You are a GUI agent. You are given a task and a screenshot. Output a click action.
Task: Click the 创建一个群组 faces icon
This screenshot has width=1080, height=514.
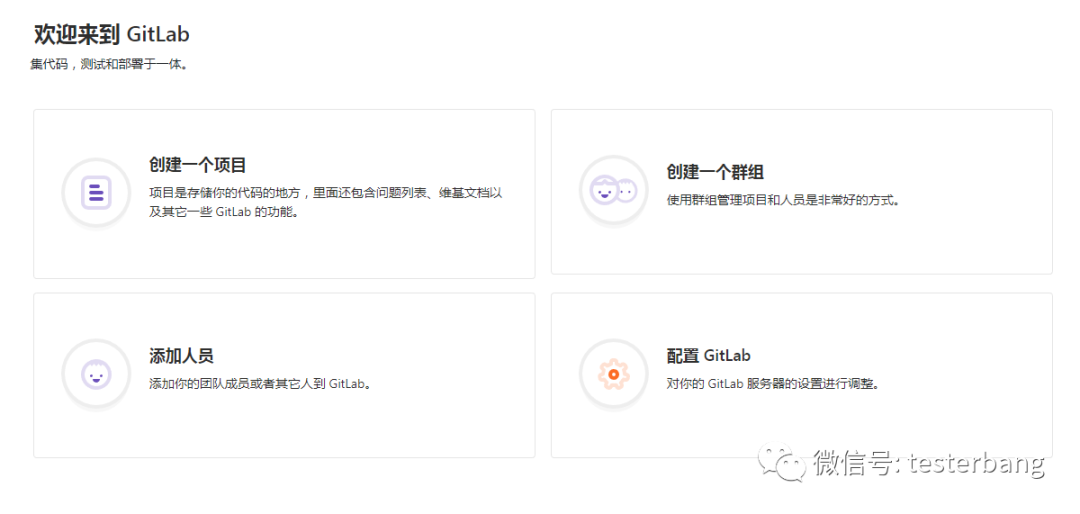[x=614, y=189]
